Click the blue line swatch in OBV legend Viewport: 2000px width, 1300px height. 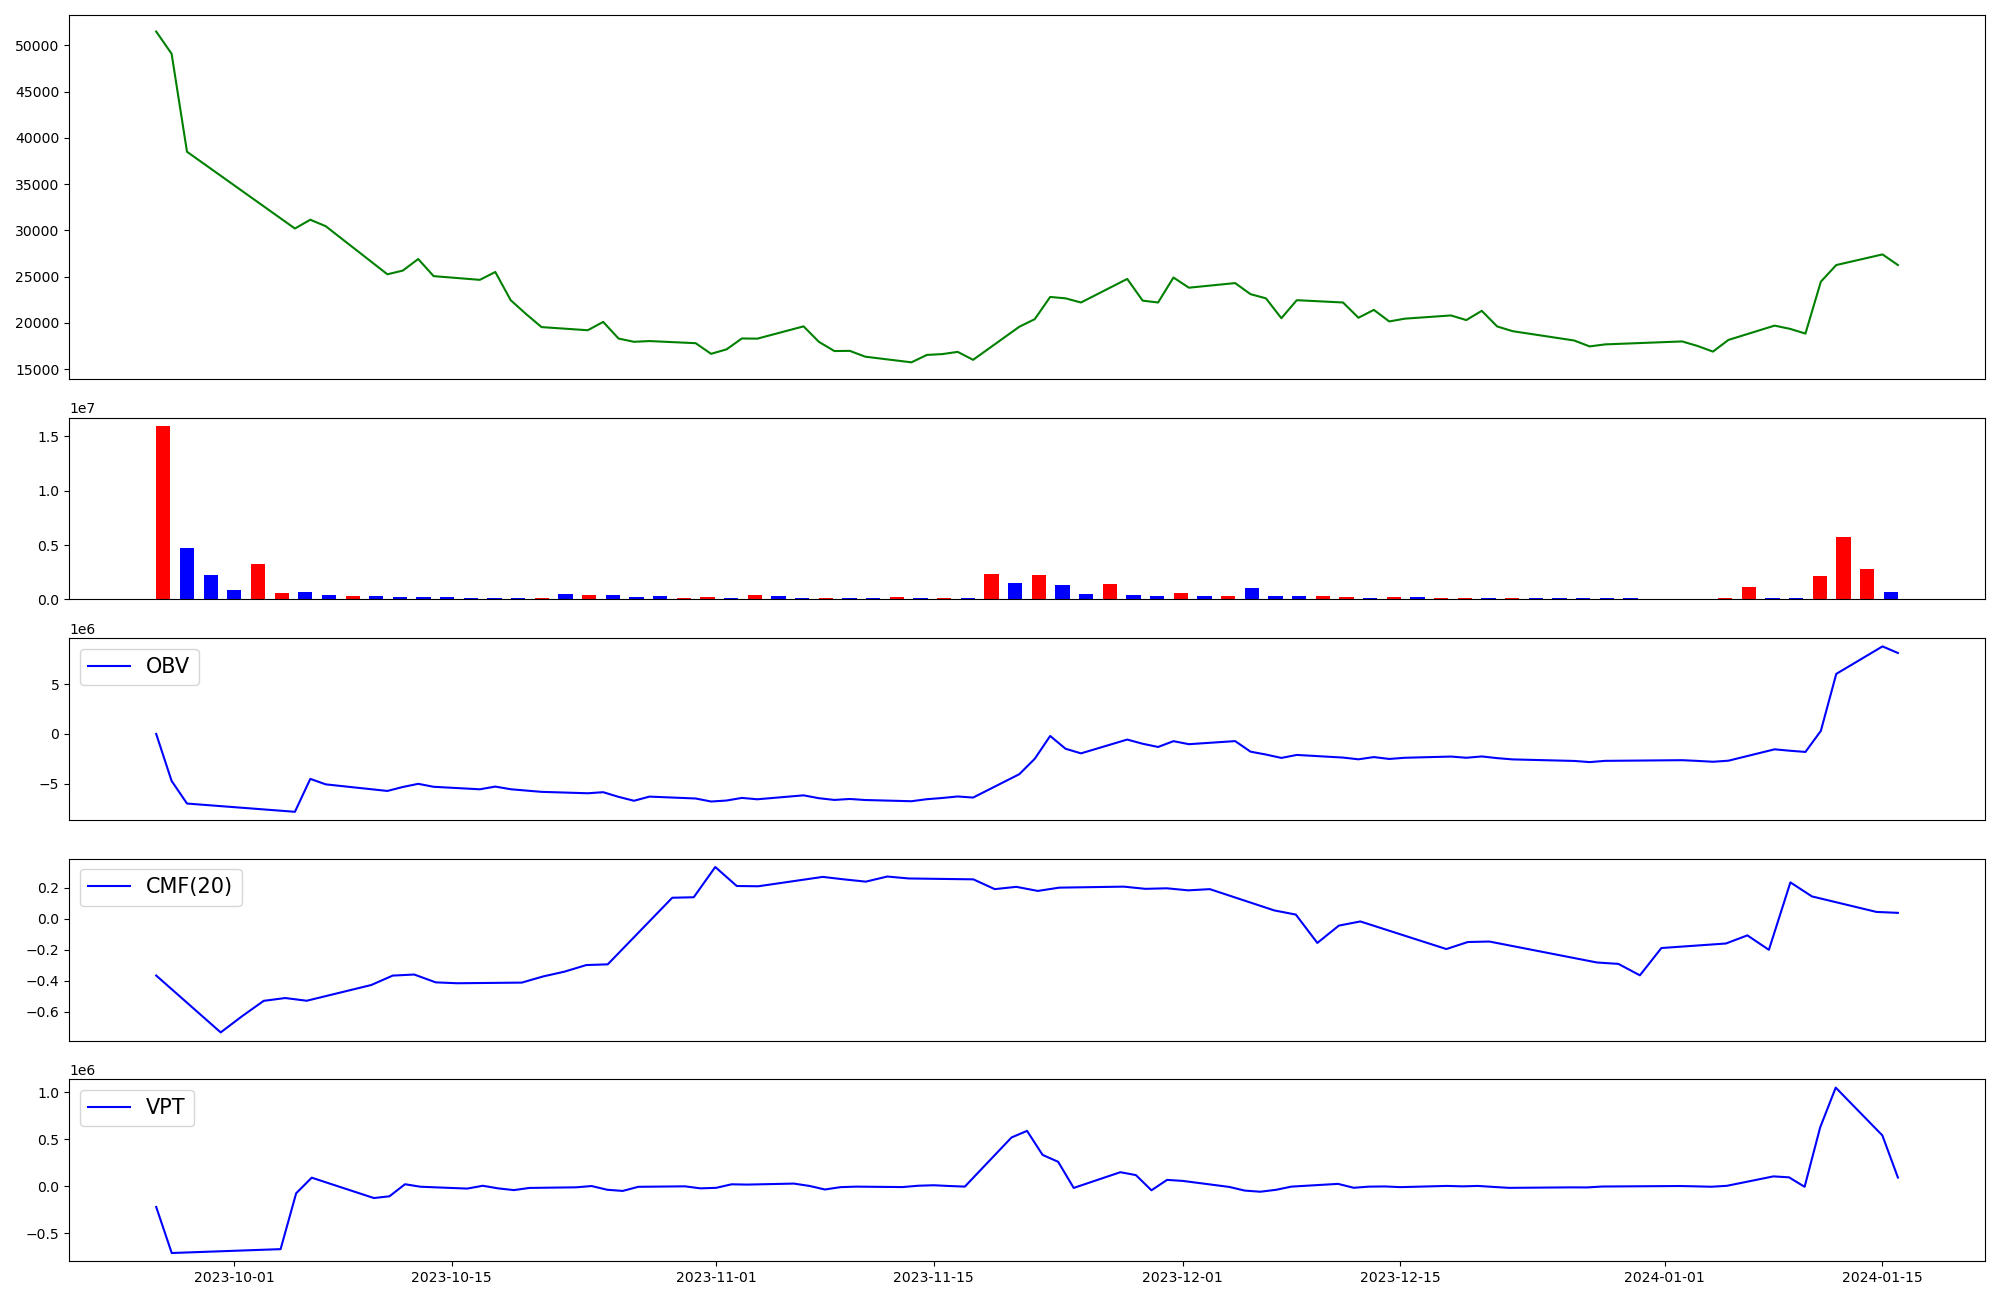(110, 667)
